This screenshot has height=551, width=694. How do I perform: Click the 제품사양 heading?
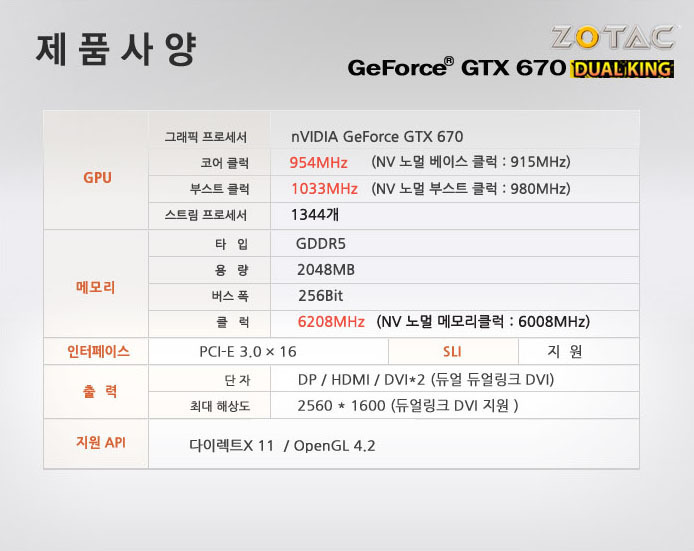(116, 50)
